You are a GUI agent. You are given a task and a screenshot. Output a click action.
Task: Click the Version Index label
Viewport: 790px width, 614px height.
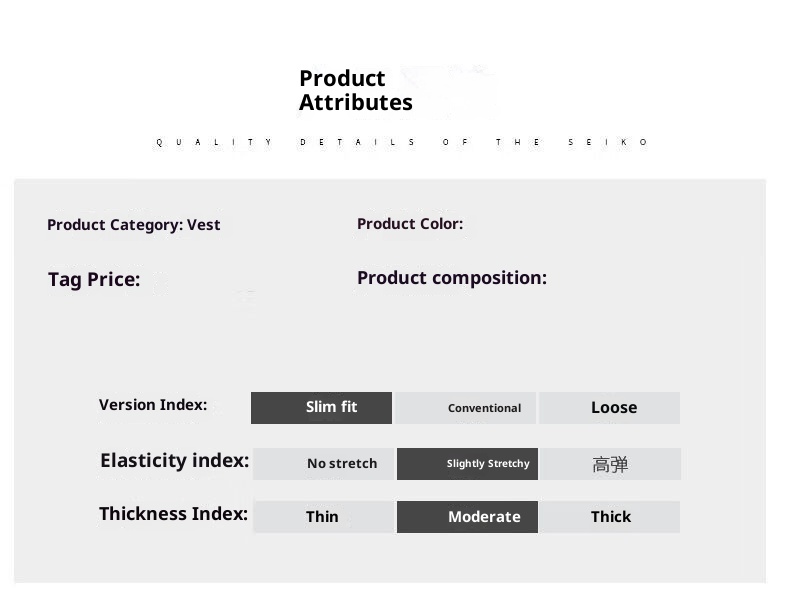click(x=153, y=405)
